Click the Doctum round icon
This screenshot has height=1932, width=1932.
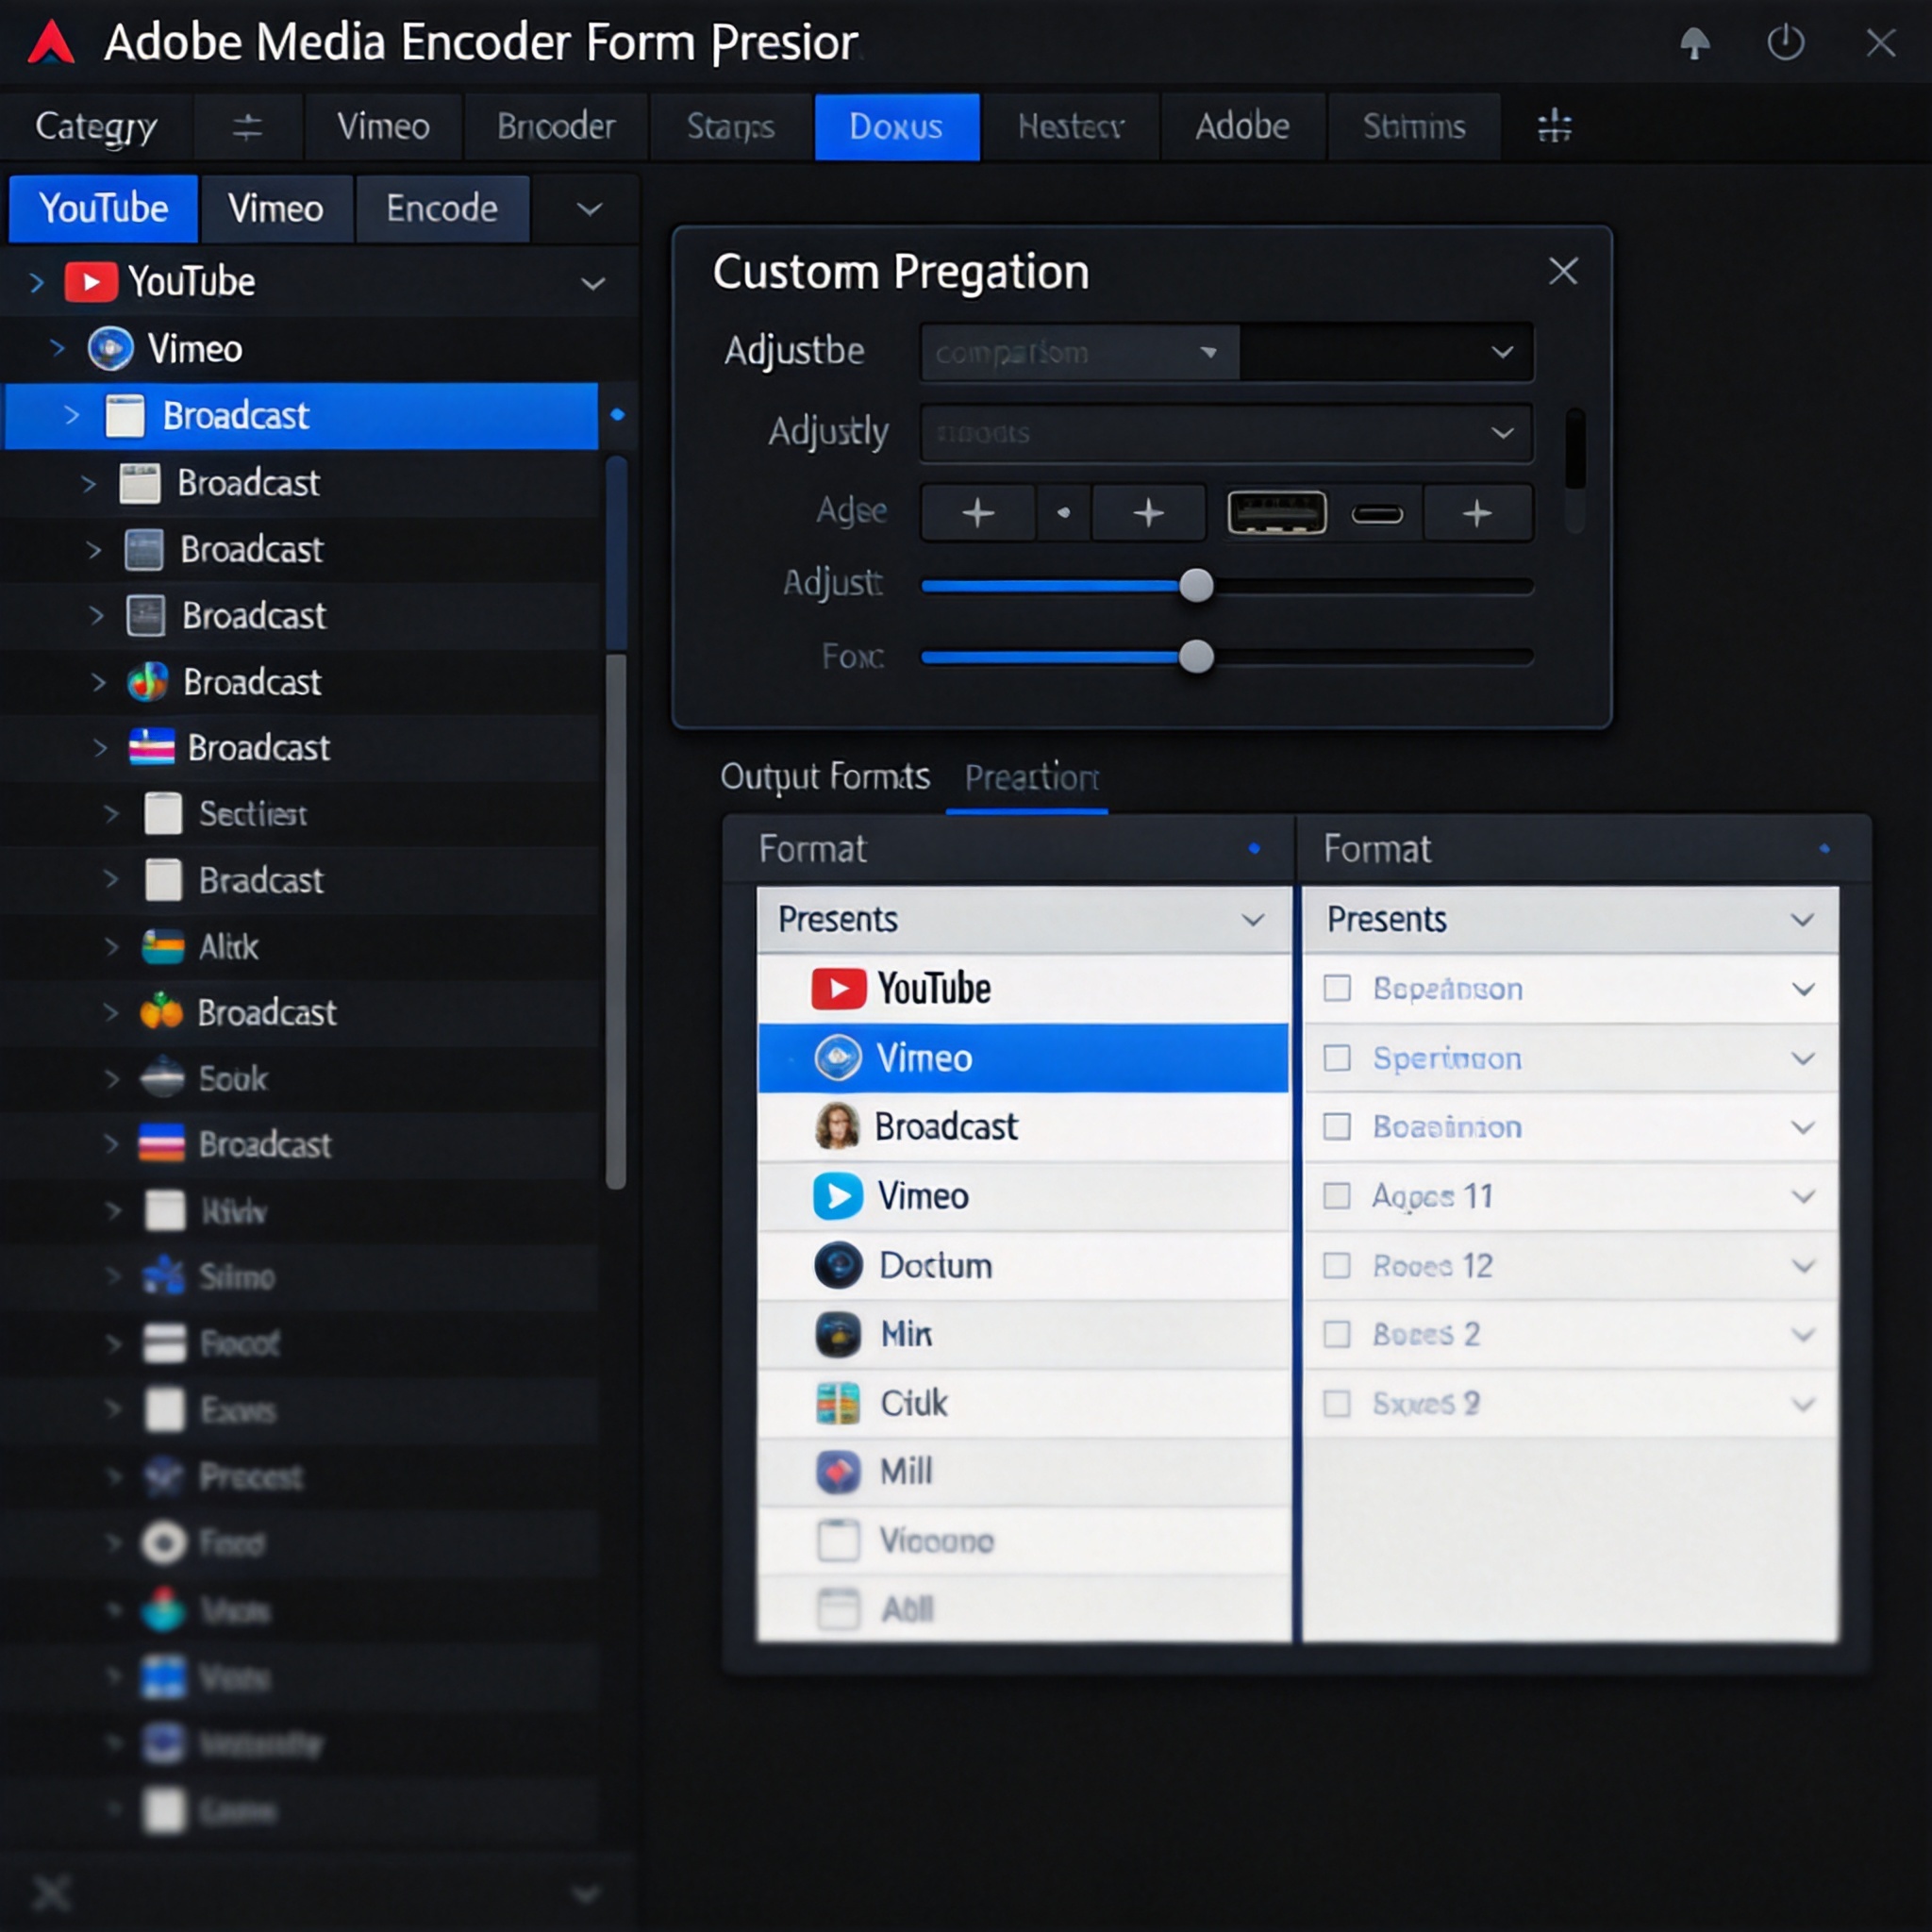click(838, 1265)
